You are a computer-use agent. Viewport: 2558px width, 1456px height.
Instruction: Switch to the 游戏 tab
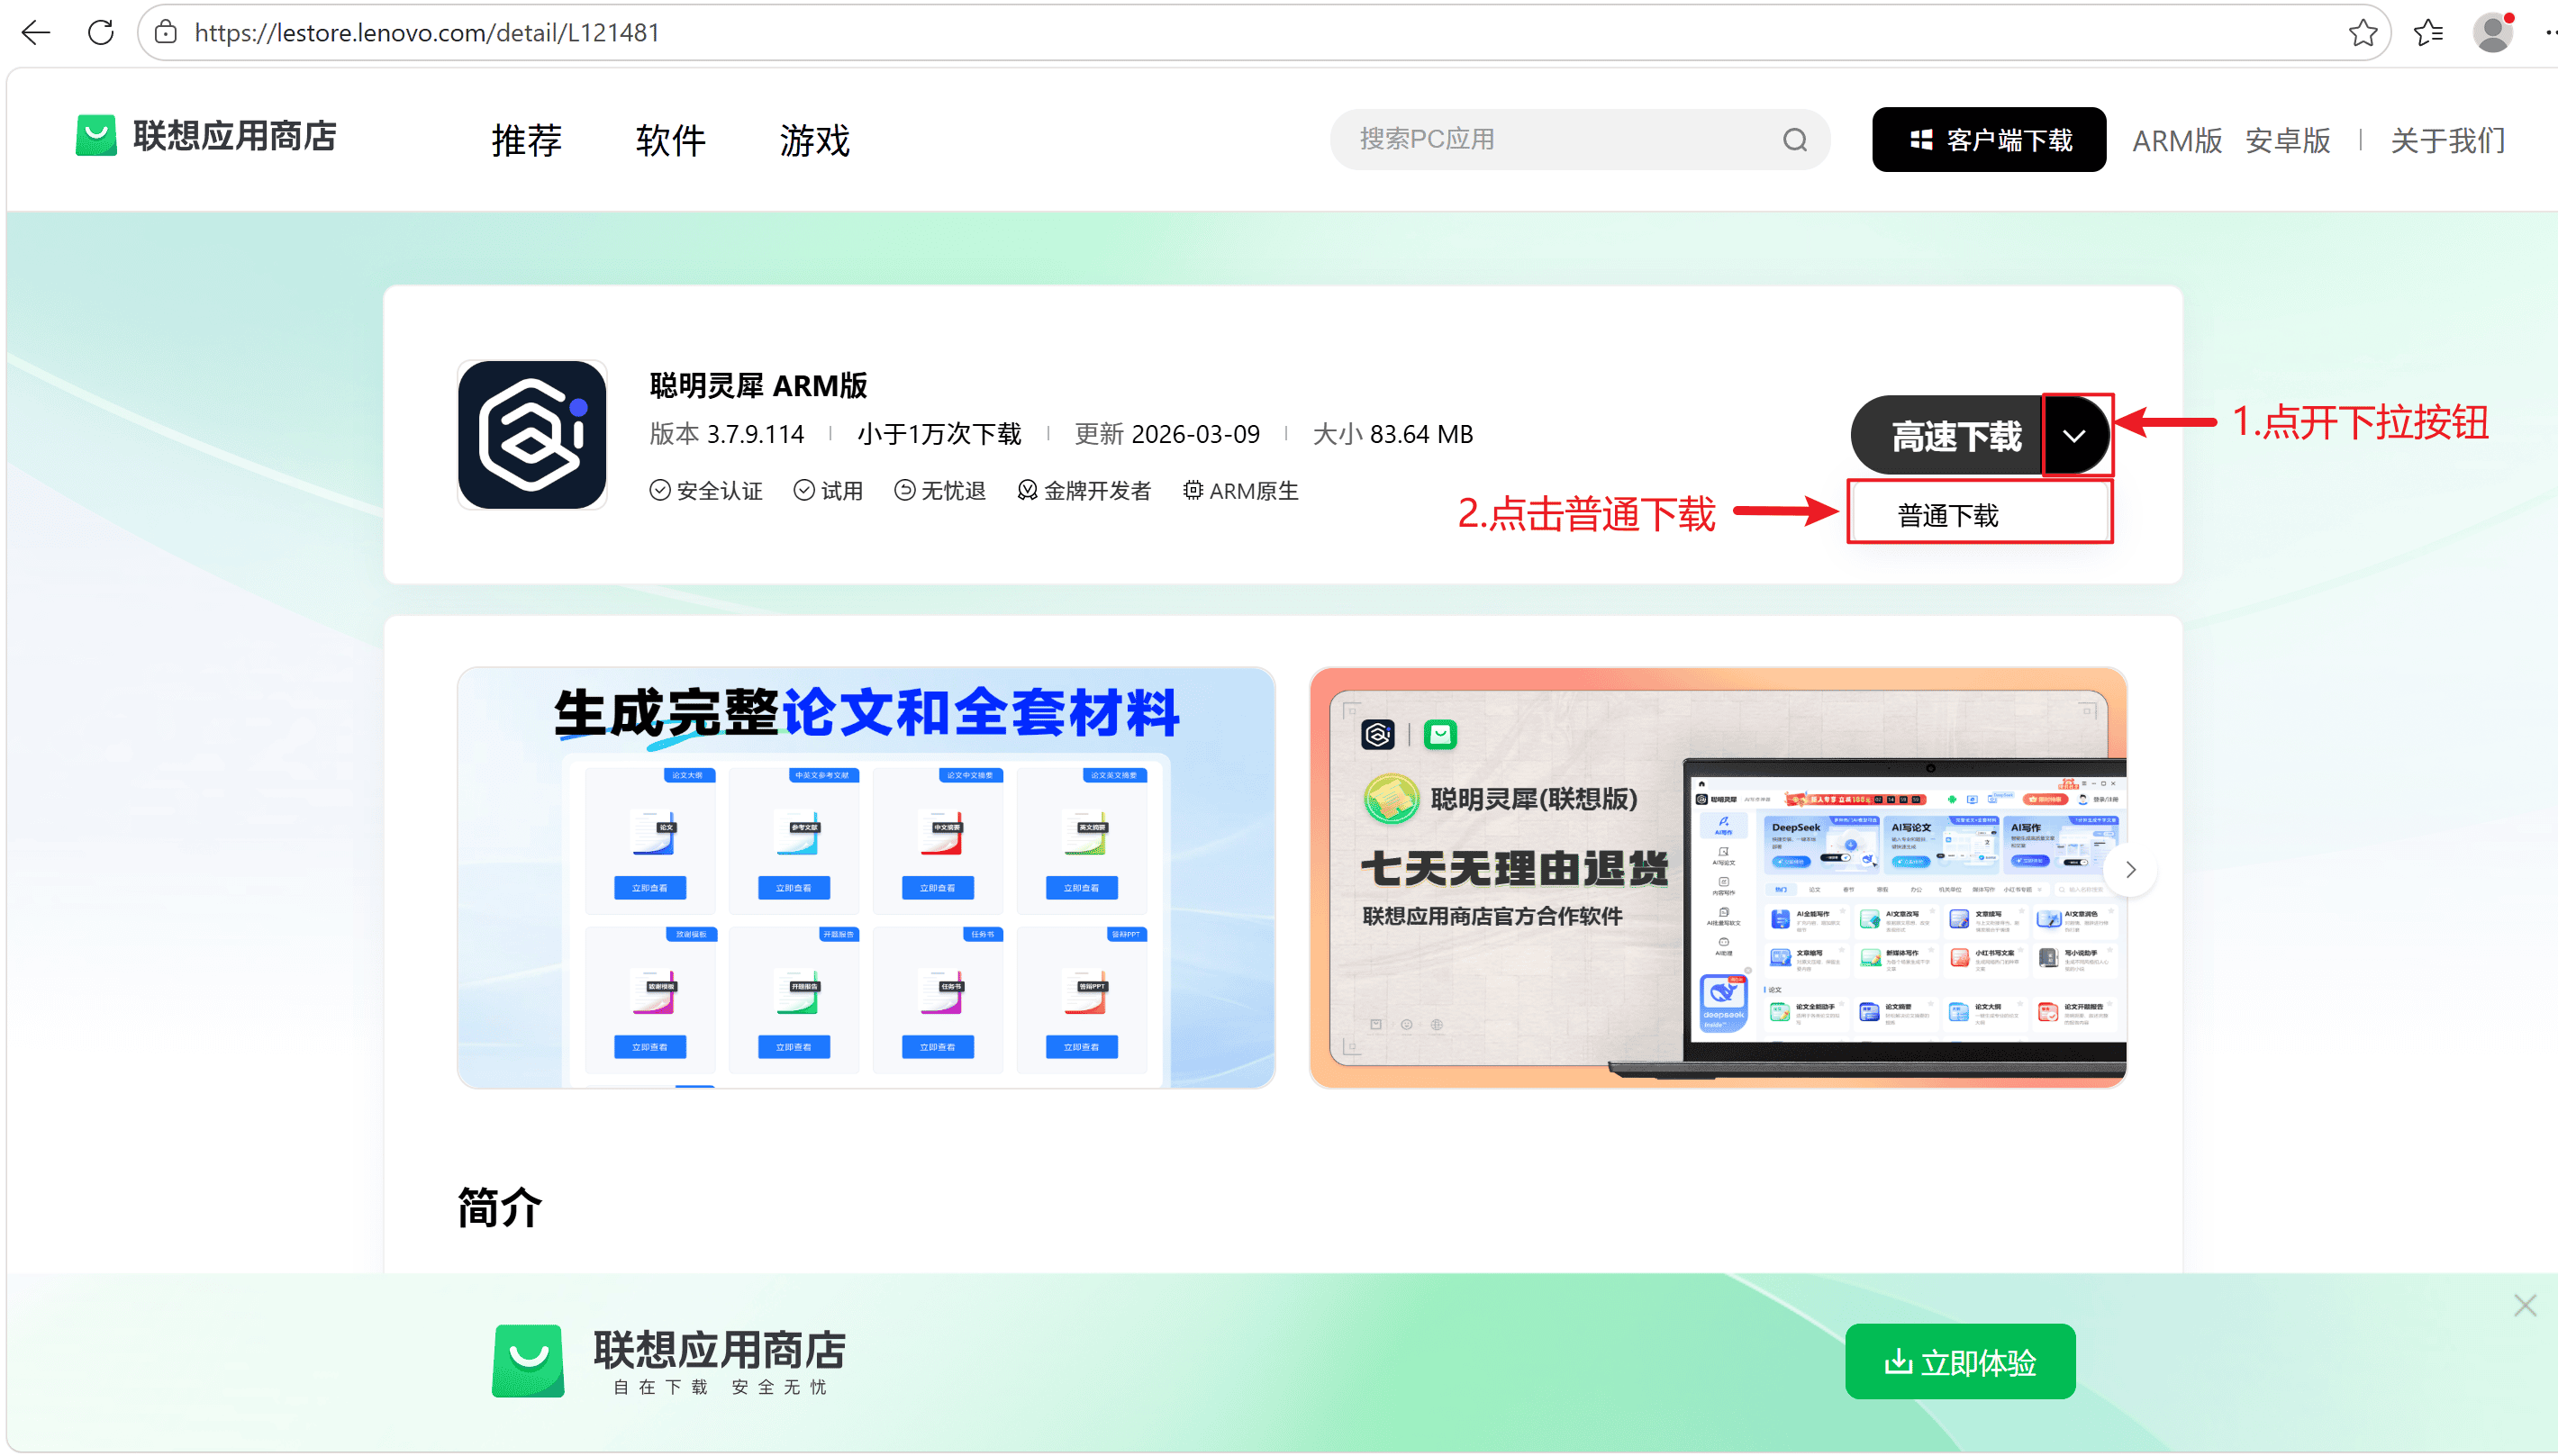(815, 140)
